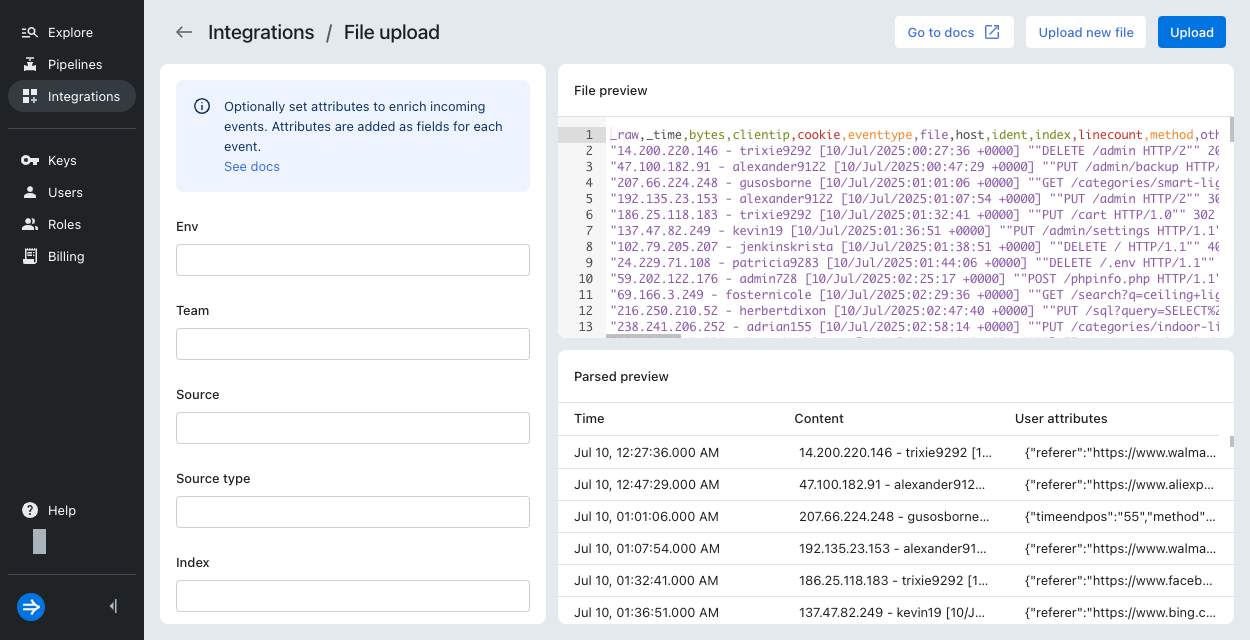Click the File preview vertical scrollbar
Viewport: 1250px width, 640px height.
pos(1230,128)
